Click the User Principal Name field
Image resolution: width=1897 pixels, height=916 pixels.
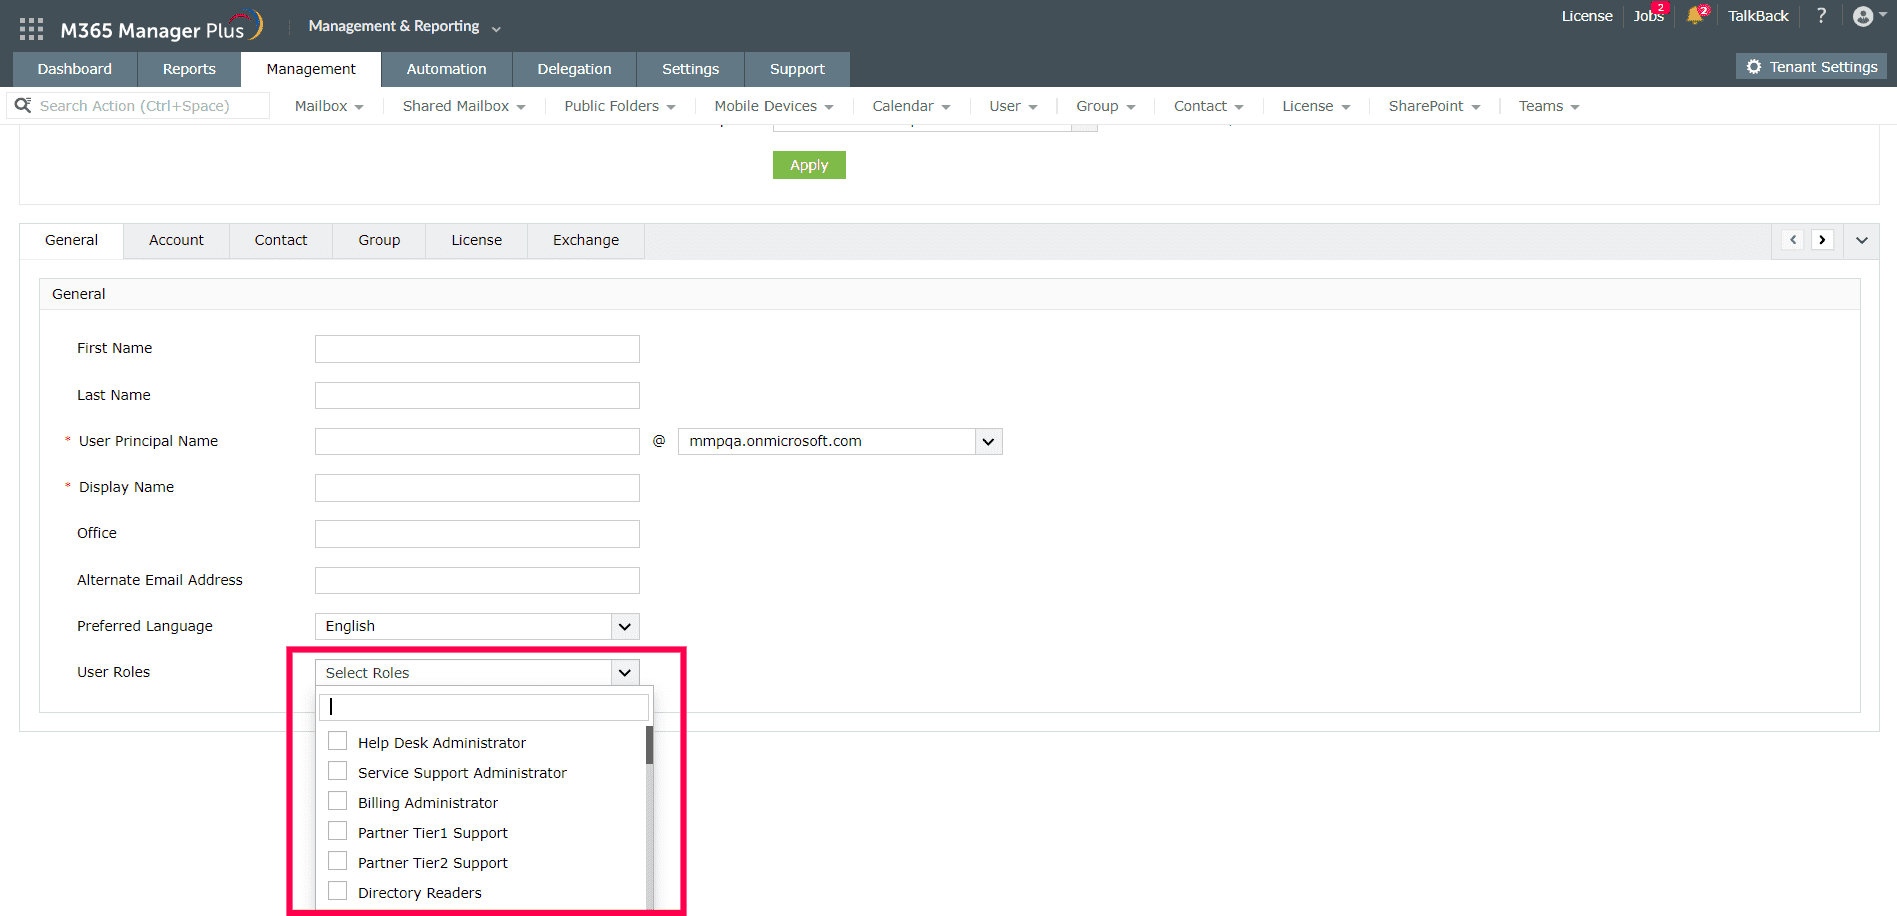tap(477, 441)
